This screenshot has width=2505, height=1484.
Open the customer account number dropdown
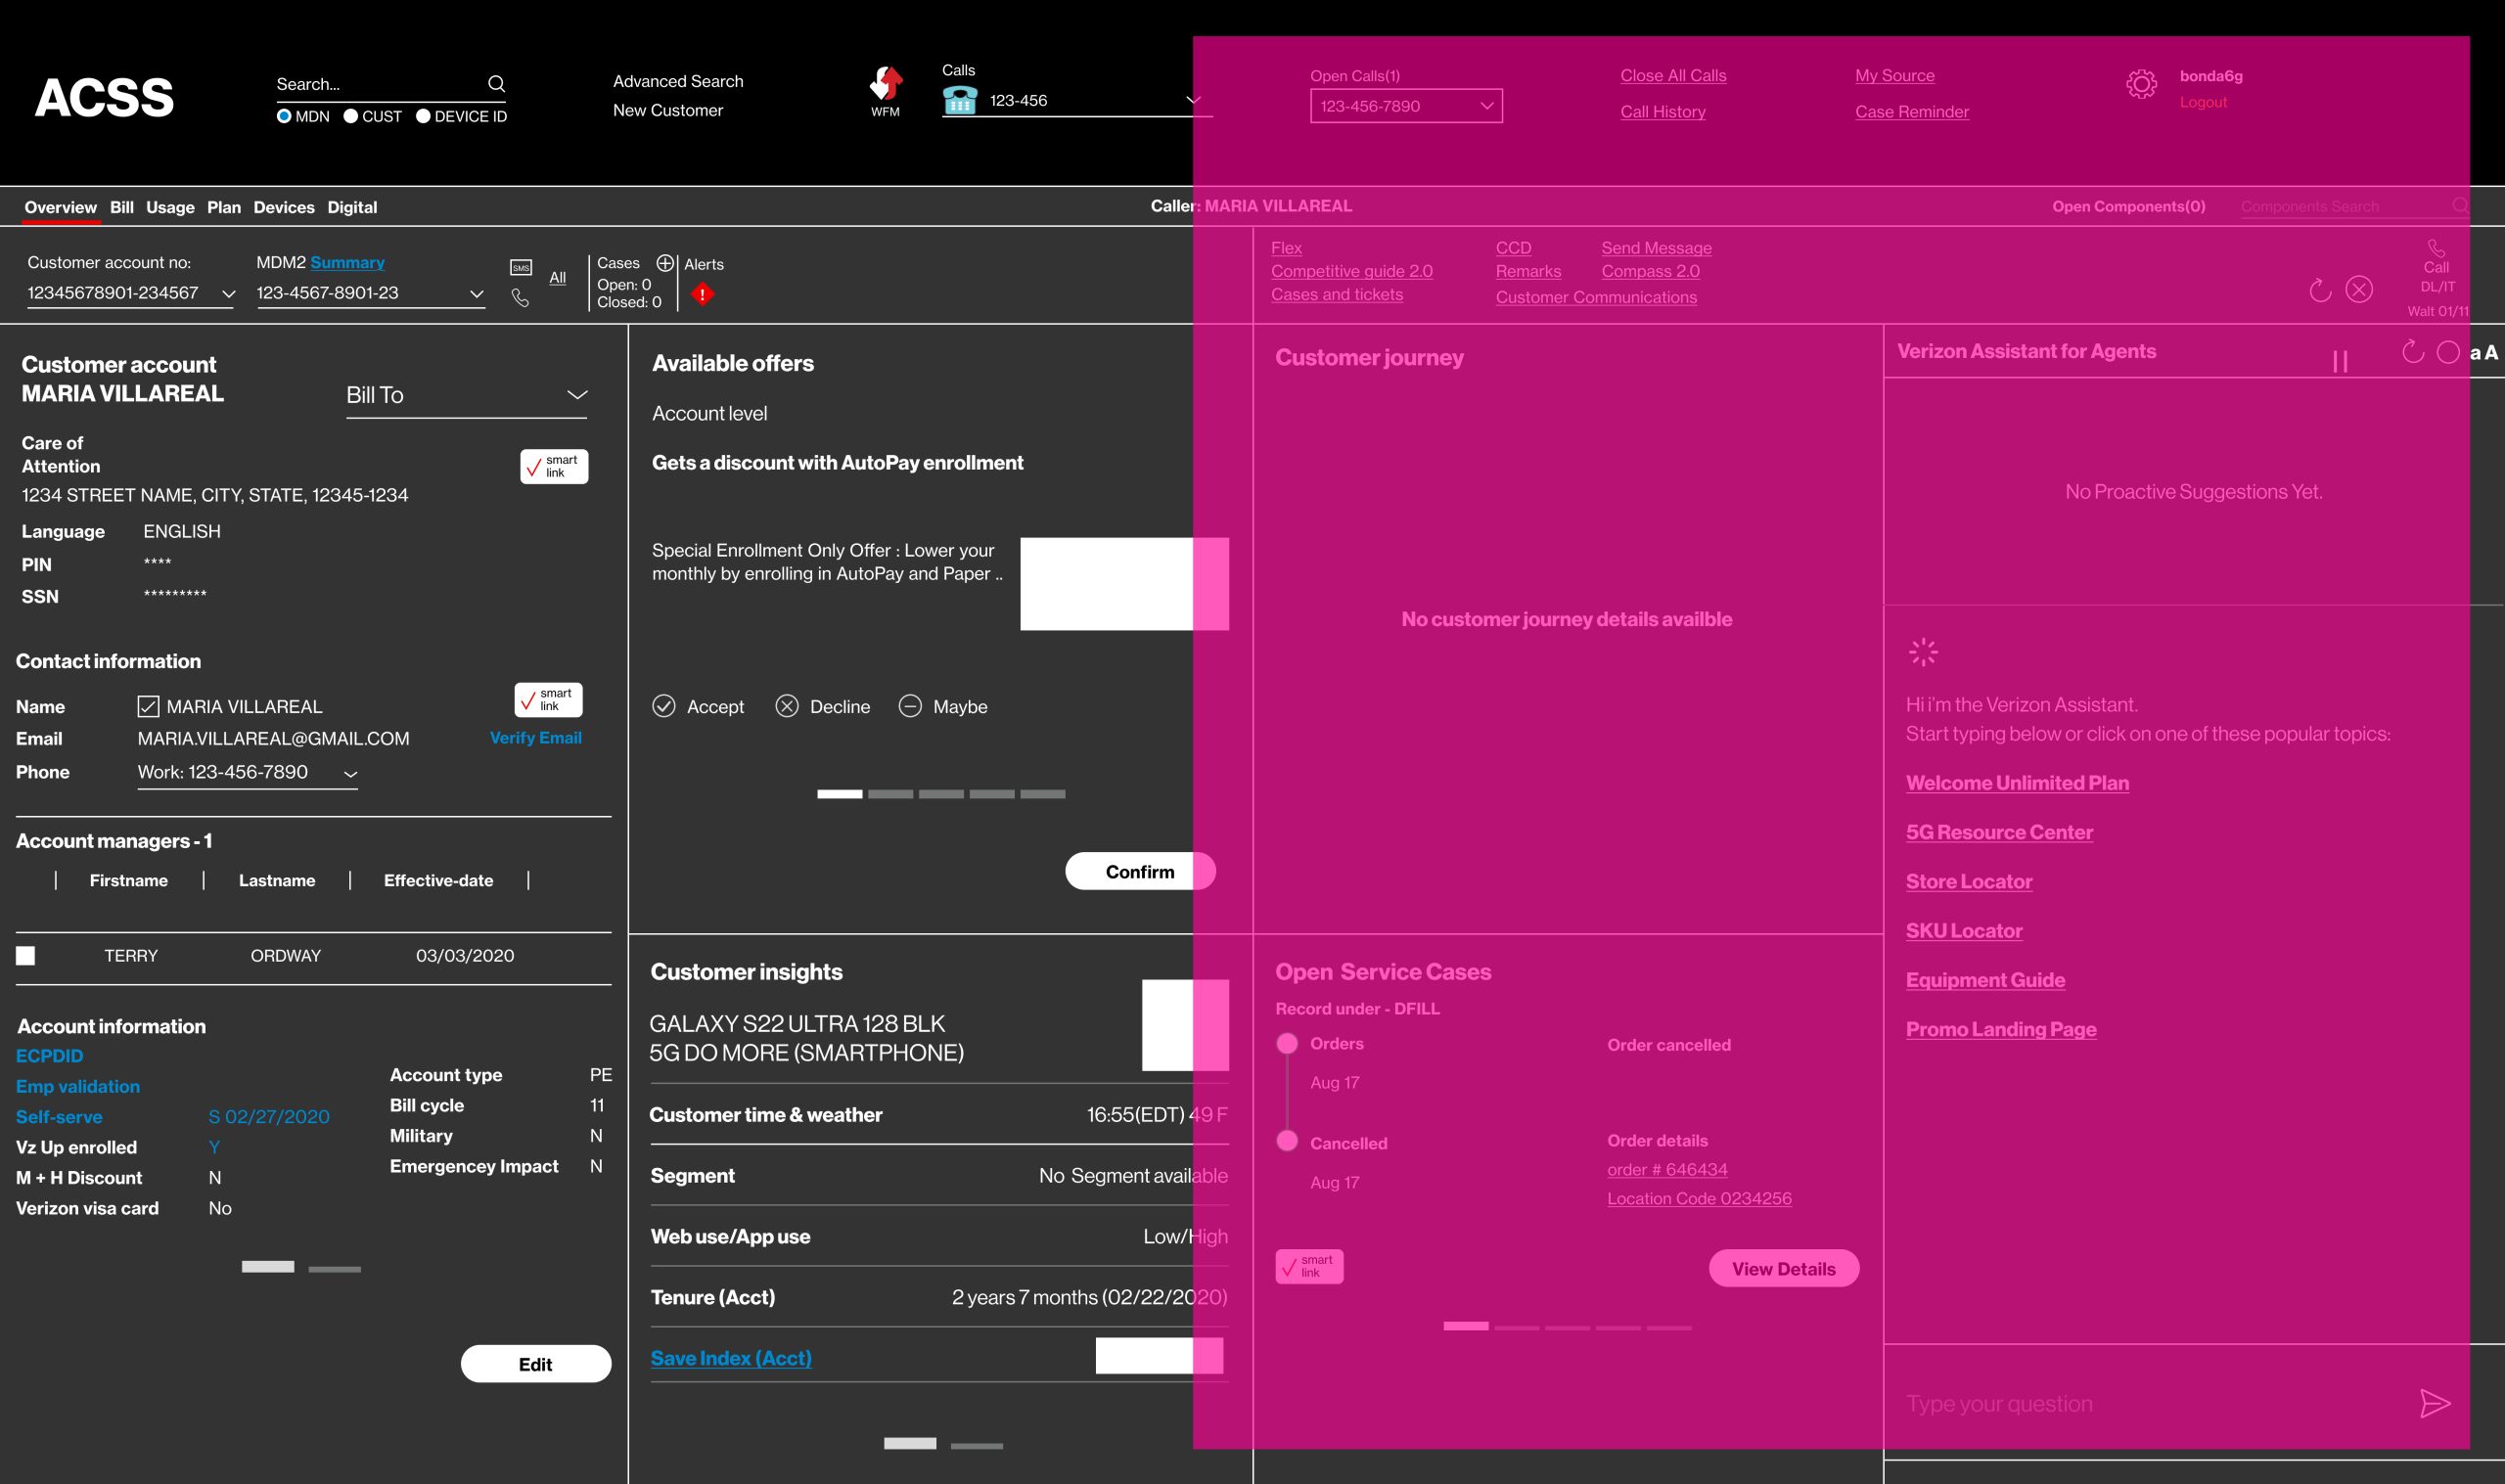[228, 293]
